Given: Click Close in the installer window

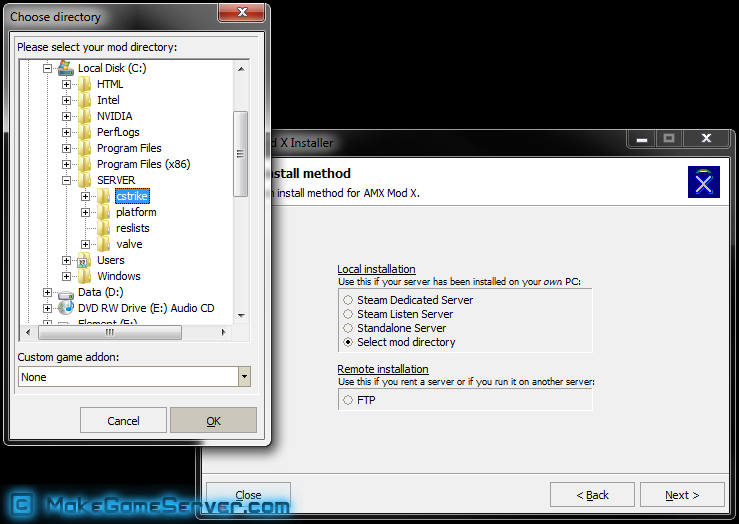Looking at the screenshot, I should click(248, 495).
